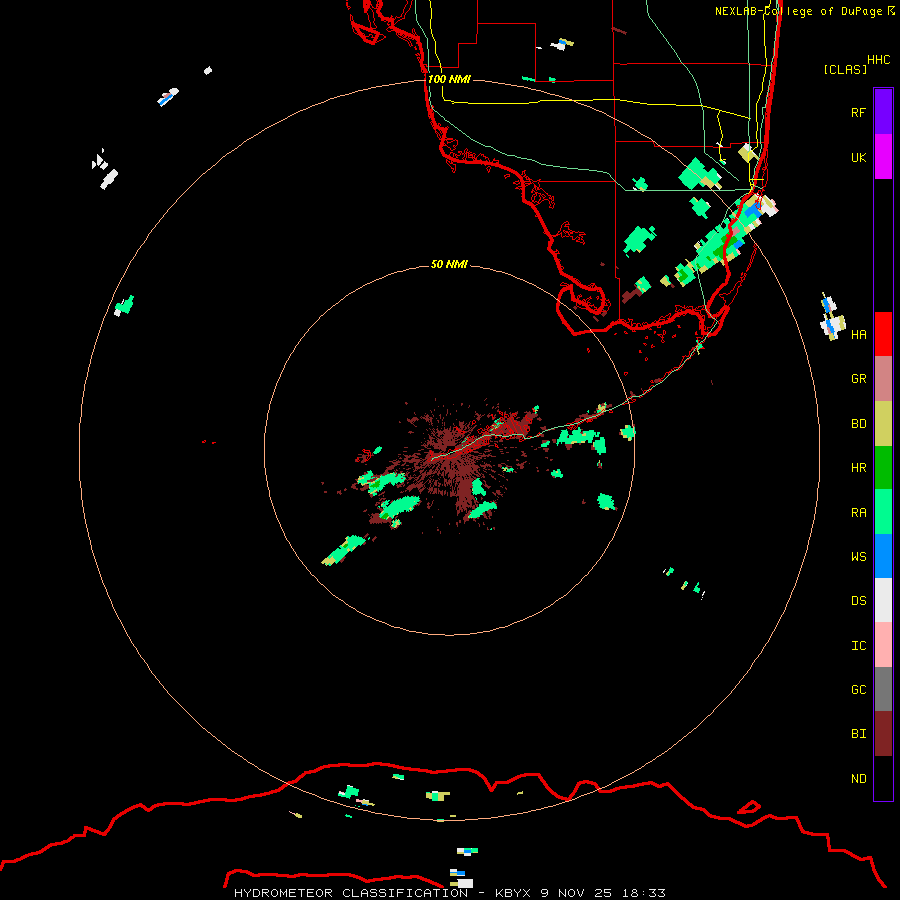
Task: Click the UK magenta legend swatch
Action: coord(883,157)
